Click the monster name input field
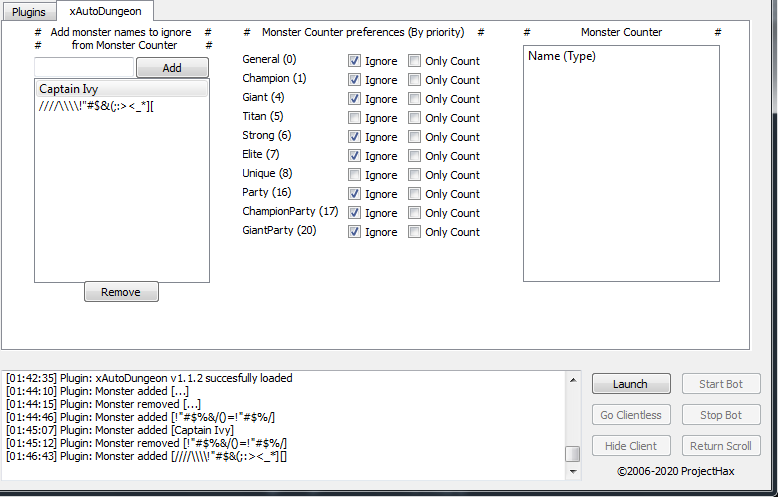The image size is (778, 497). [84, 68]
